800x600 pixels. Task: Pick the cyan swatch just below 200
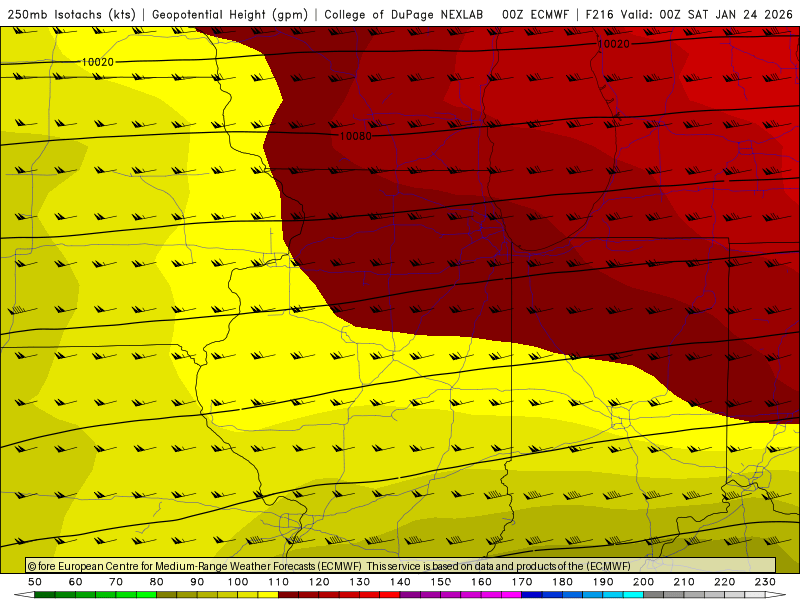pyautogui.click(x=633, y=595)
